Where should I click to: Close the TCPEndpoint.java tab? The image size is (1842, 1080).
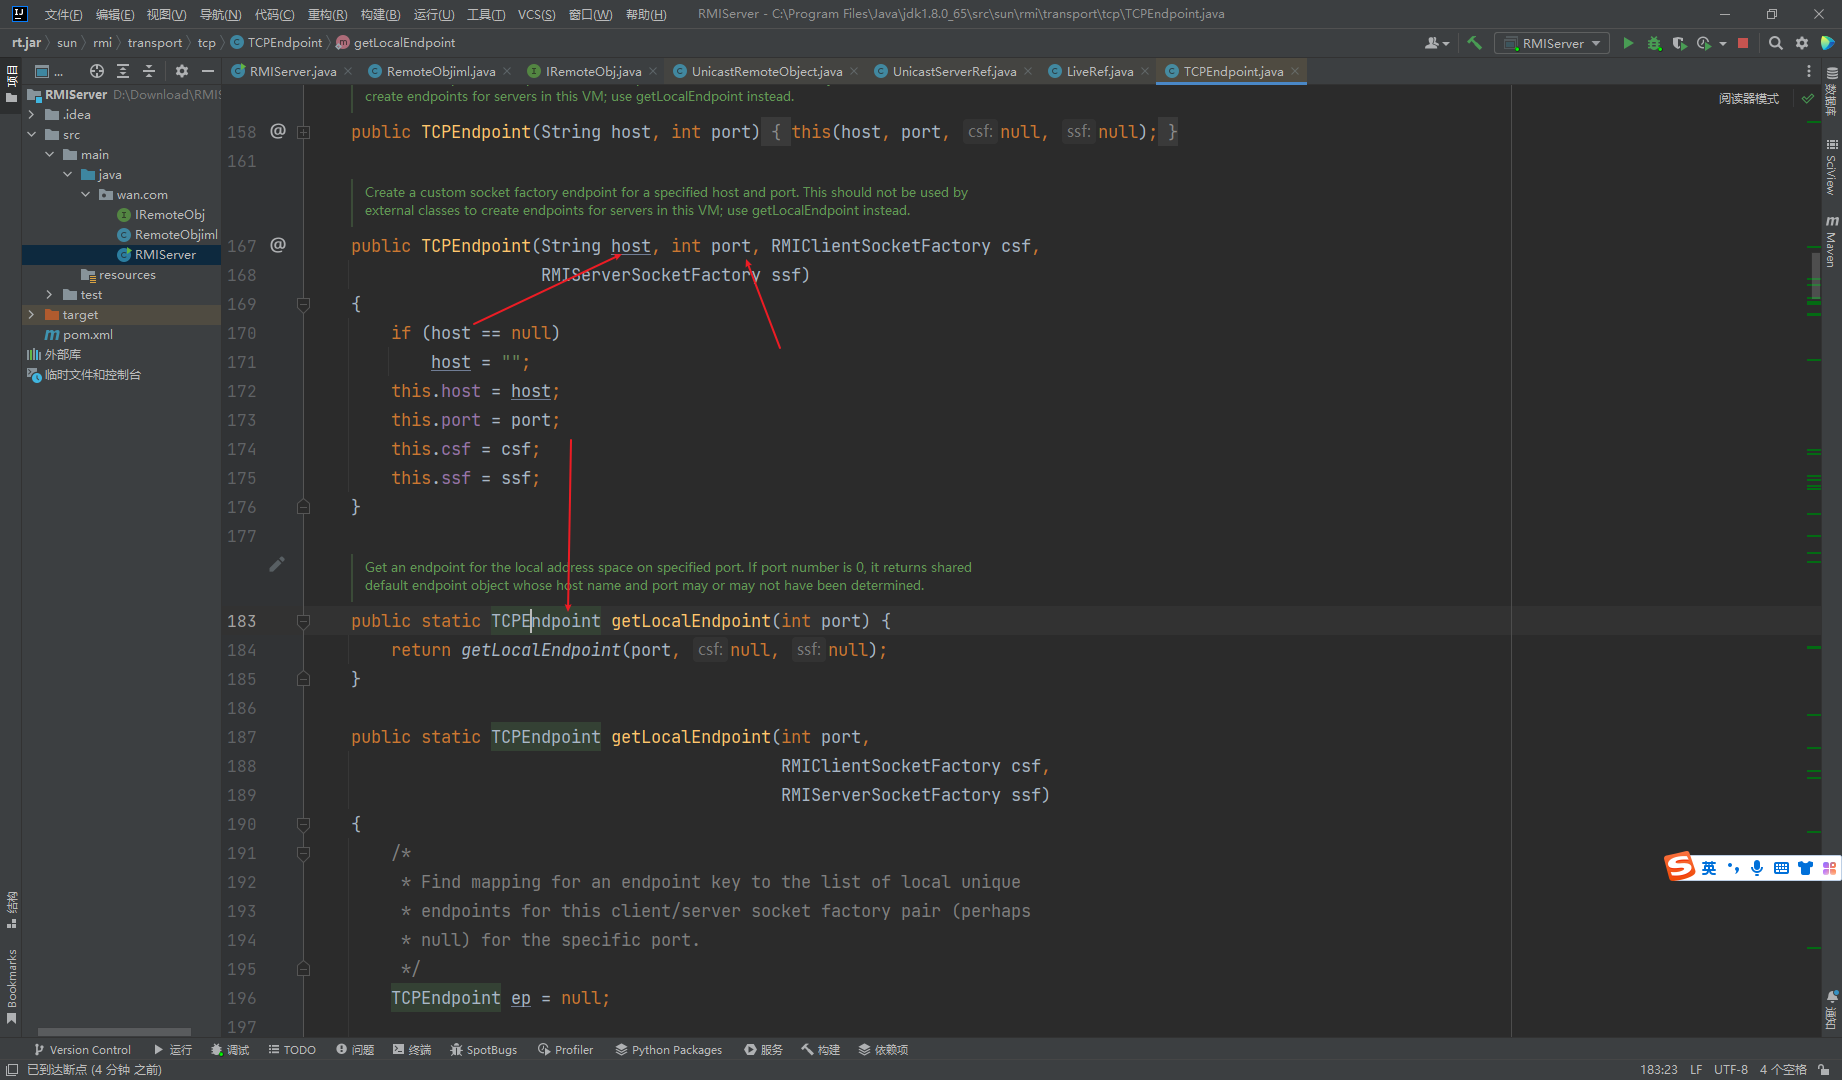pos(1295,71)
